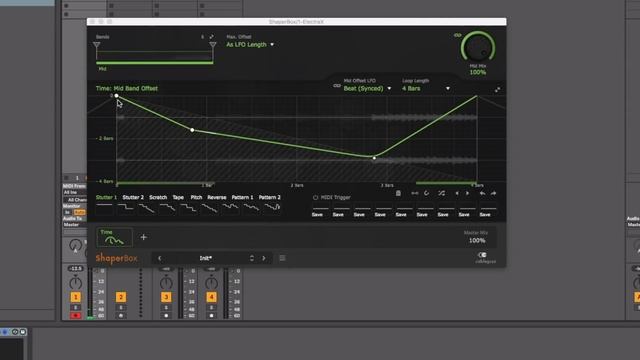Set track monitor to Auto
The height and width of the screenshot is (360, 640).
coord(80,212)
